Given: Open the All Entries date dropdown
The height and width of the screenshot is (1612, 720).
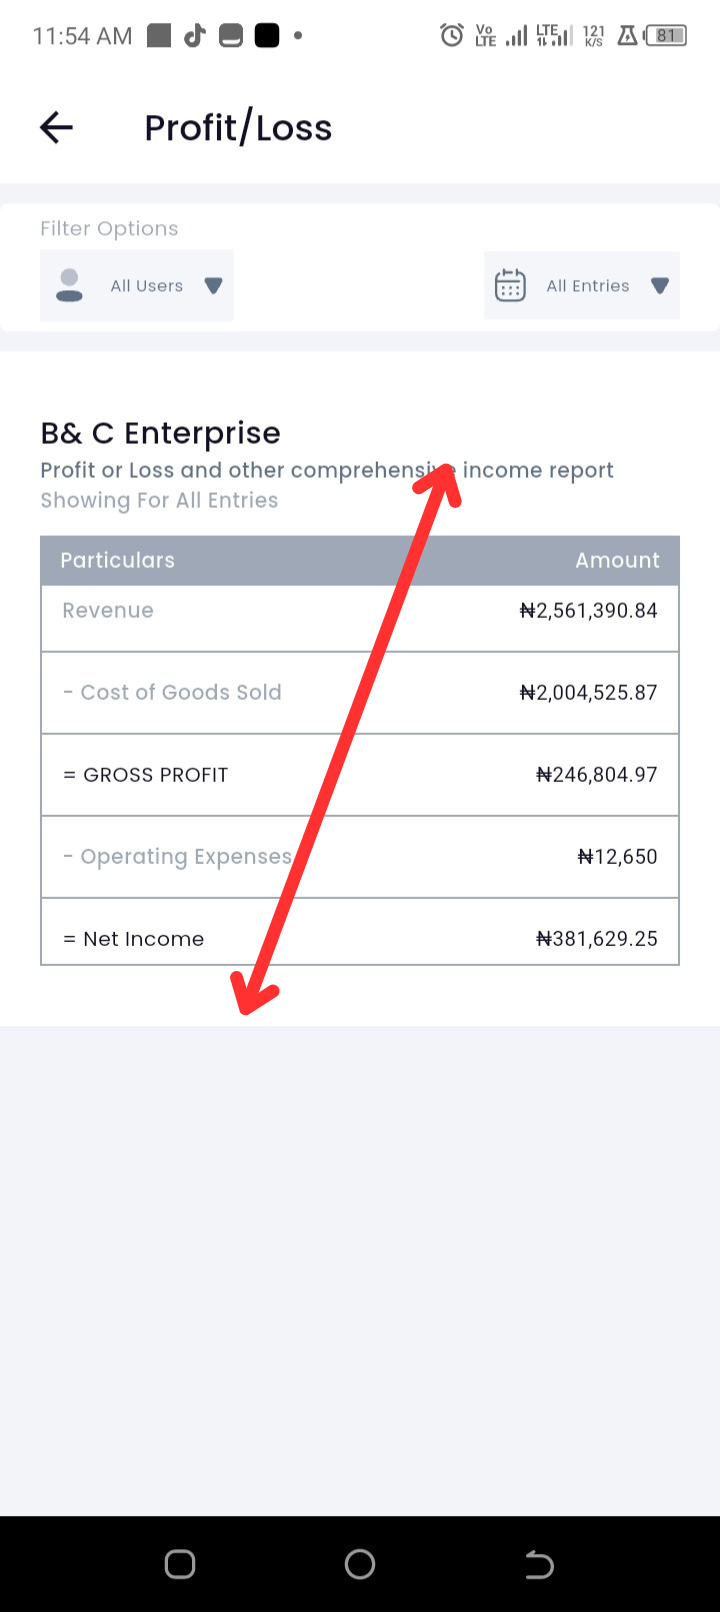Looking at the screenshot, I should point(582,285).
